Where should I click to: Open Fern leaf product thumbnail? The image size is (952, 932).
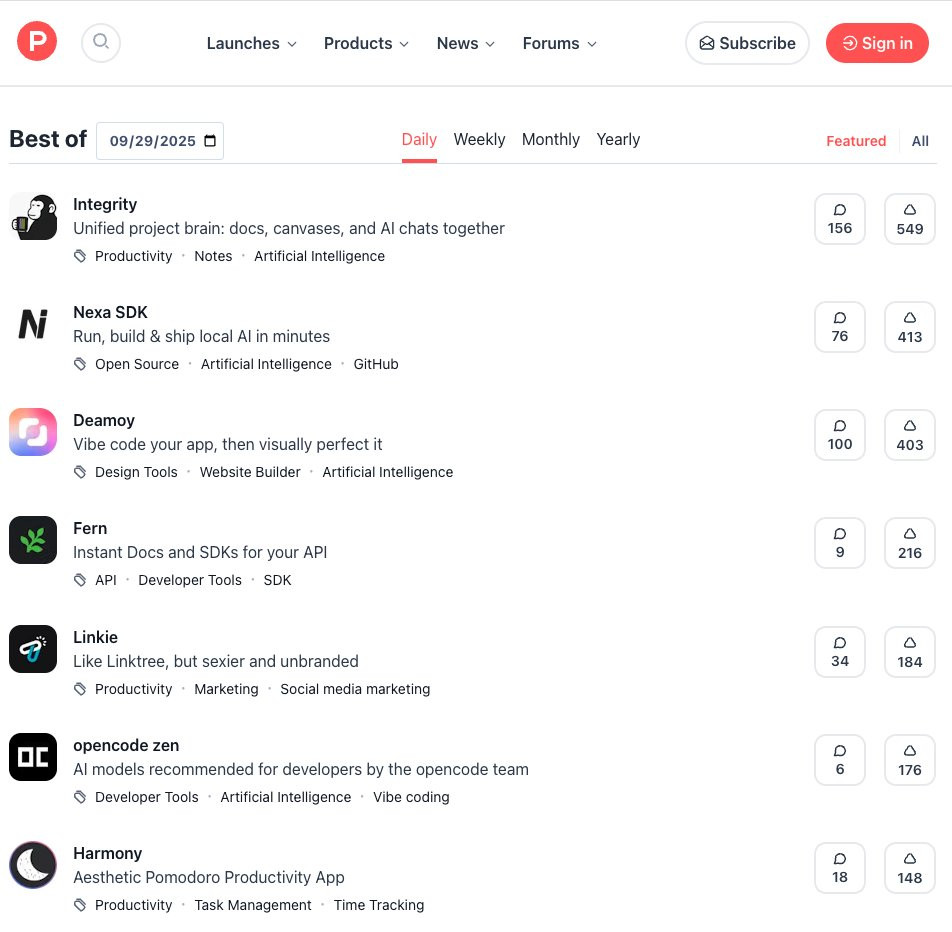coord(33,540)
